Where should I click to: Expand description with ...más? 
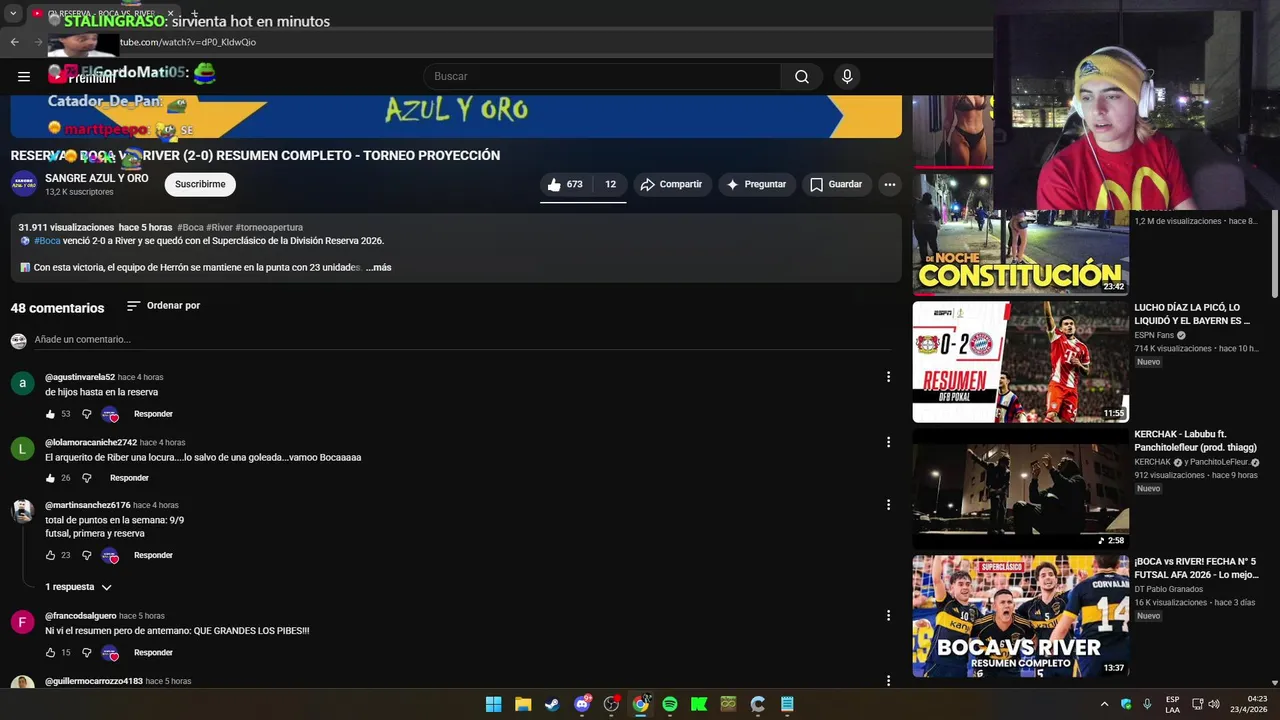[x=378, y=267]
